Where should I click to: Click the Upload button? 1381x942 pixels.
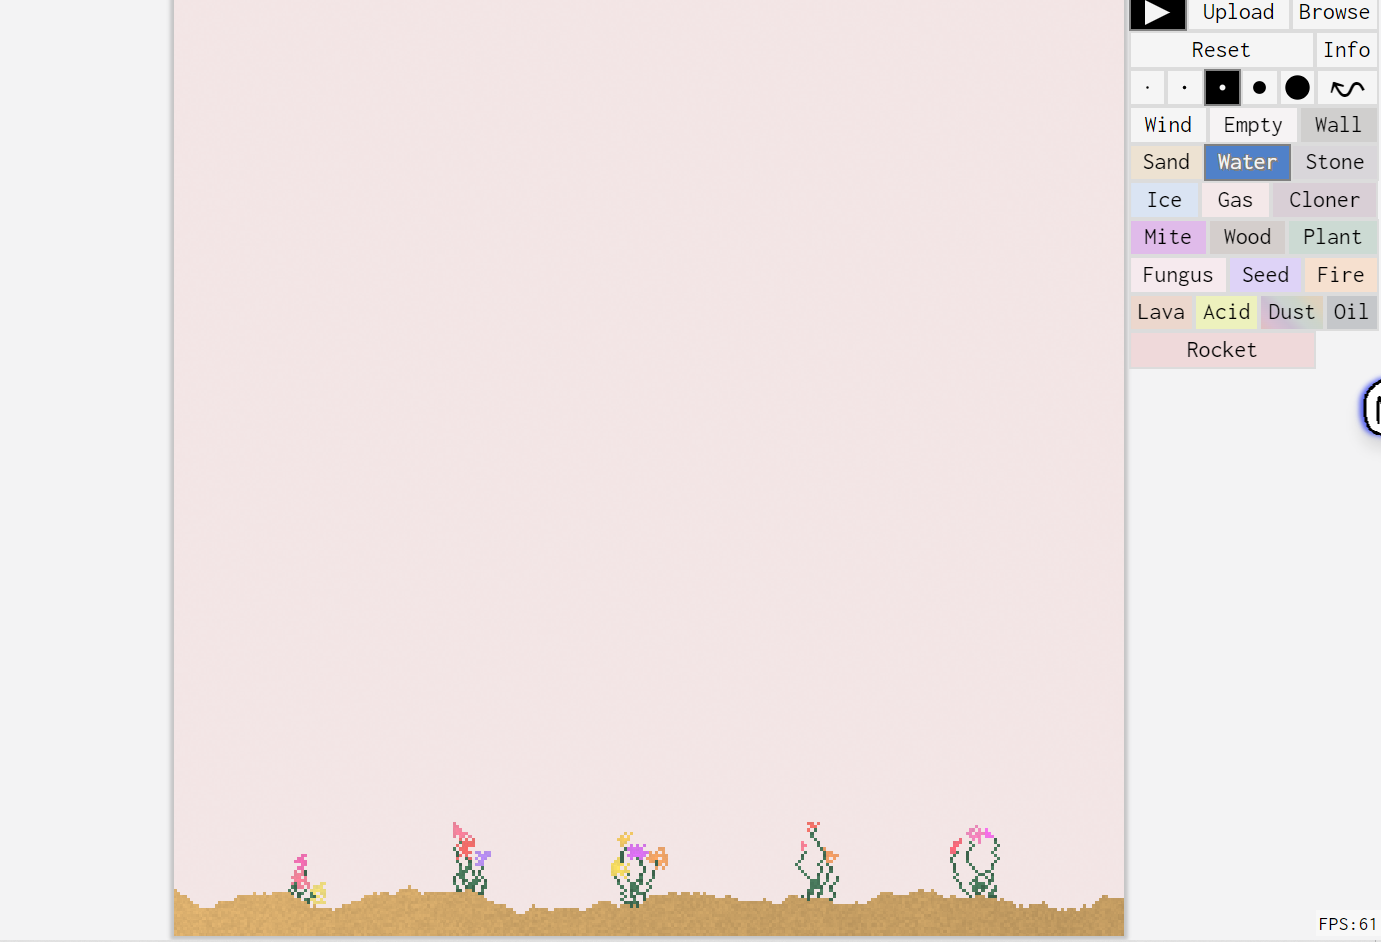(x=1238, y=13)
